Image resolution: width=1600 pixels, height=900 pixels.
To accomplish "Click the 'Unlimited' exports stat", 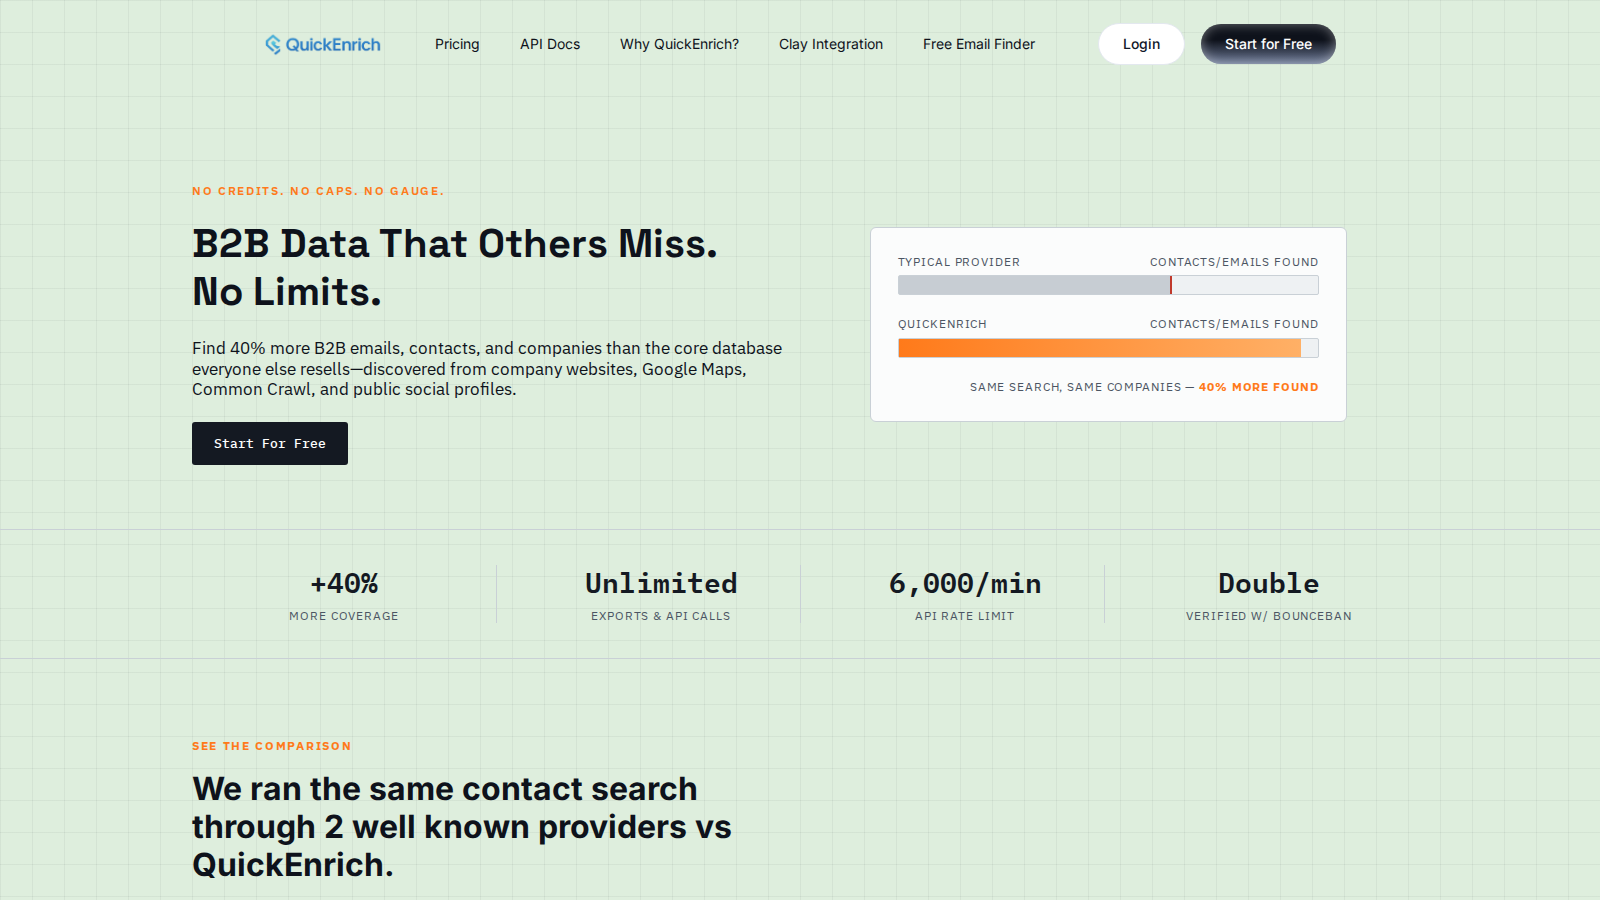I will click(x=661, y=583).
